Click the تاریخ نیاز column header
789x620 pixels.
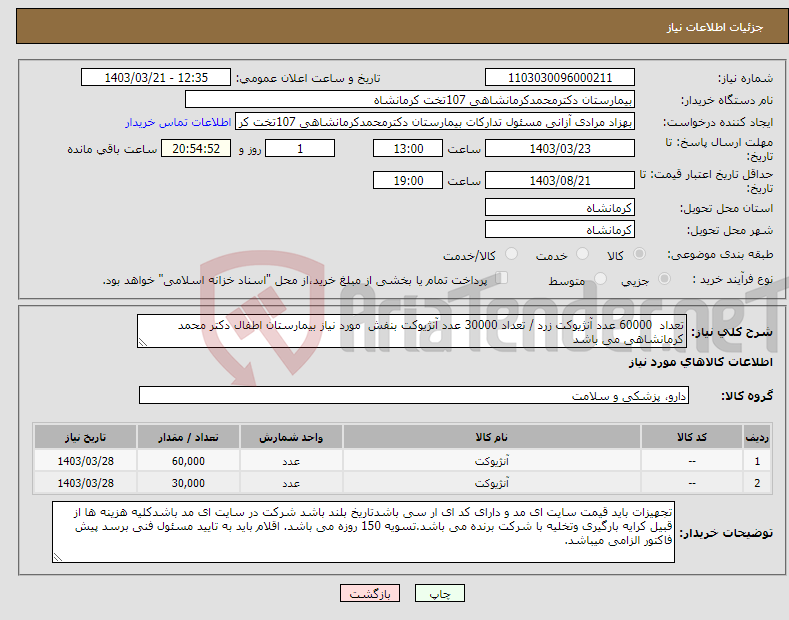click(x=86, y=437)
